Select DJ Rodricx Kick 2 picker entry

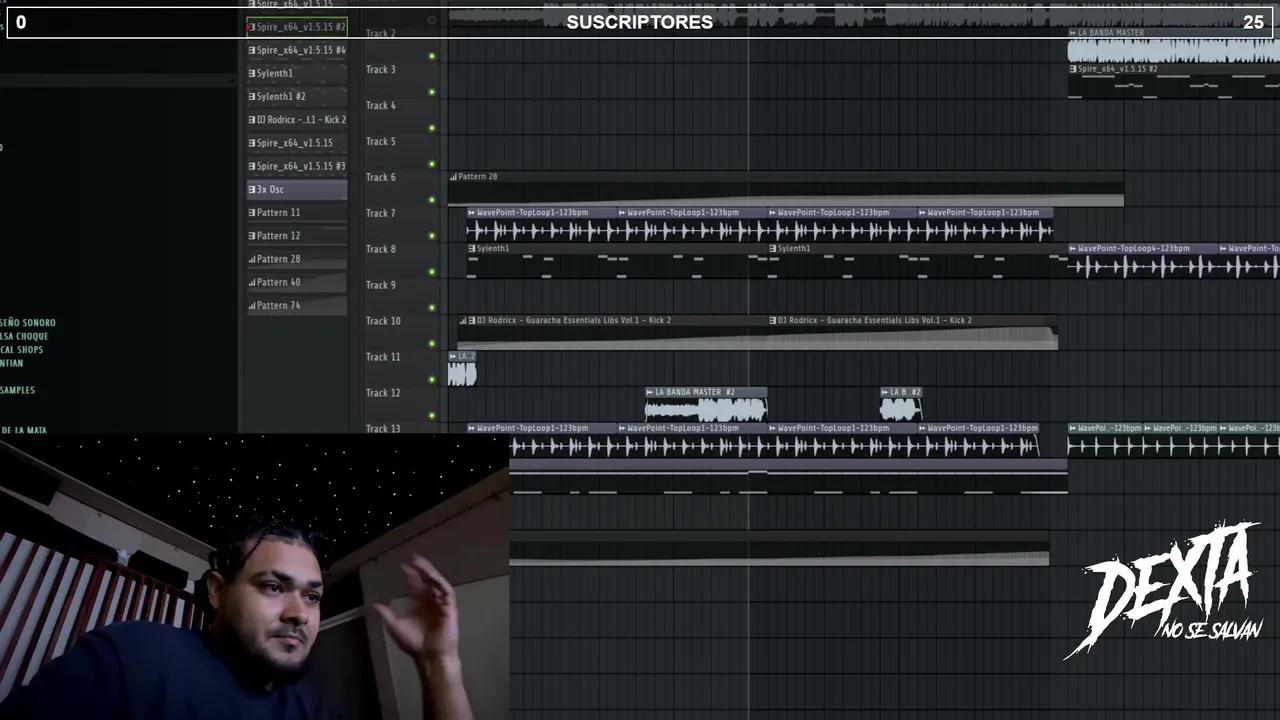pos(297,120)
